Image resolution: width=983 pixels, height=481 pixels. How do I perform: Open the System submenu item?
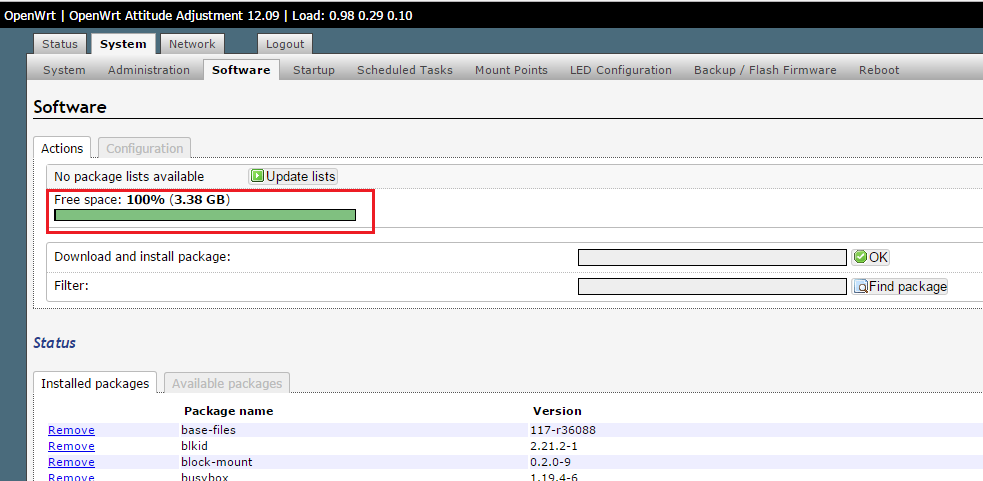coord(64,70)
